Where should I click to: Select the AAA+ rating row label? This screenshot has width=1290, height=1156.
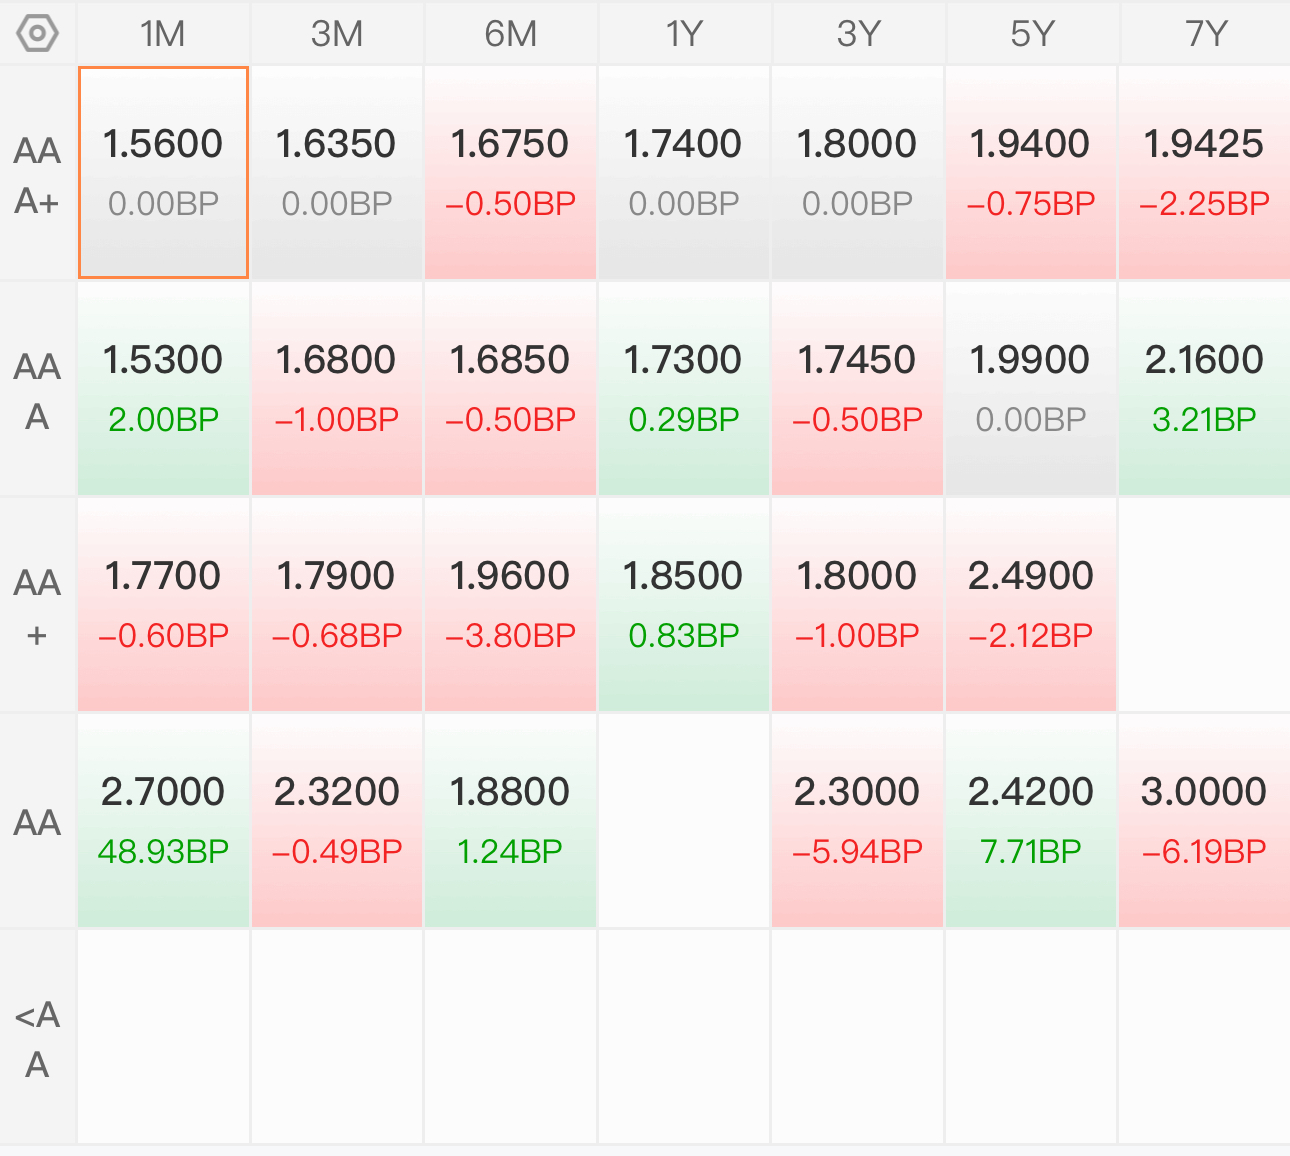point(38,174)
